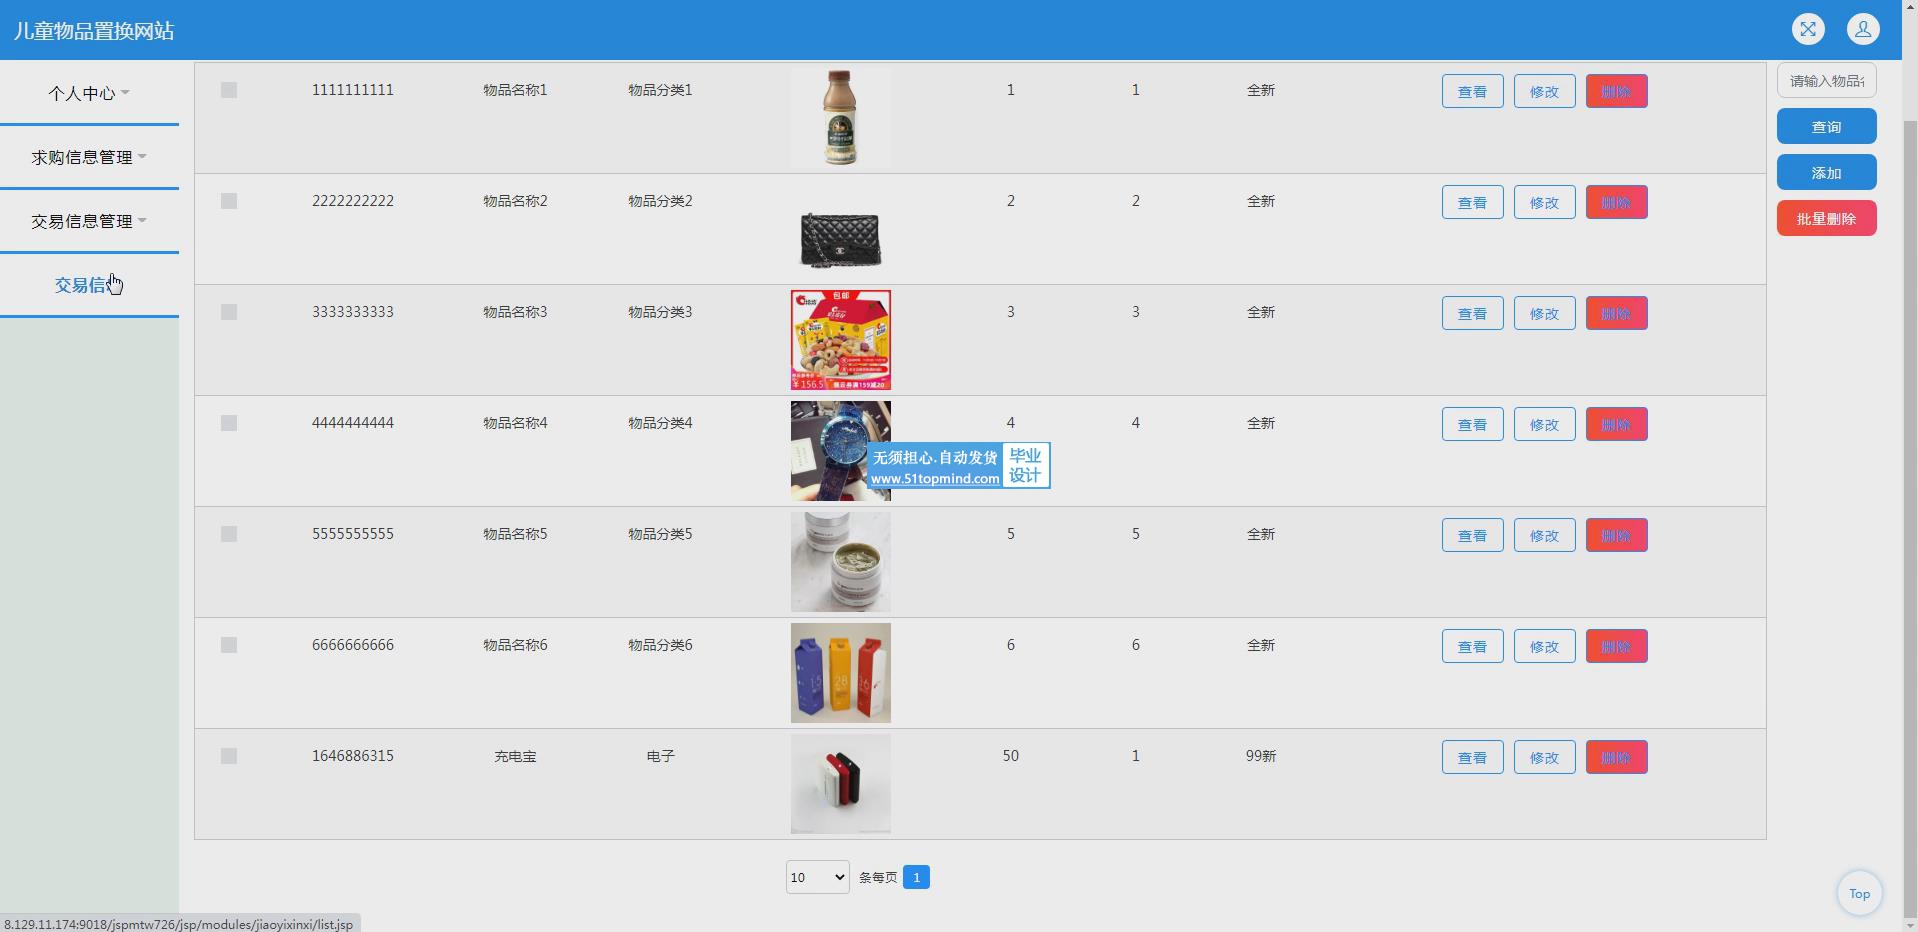Click the 儿童物品置换网站 site title
Screen dimensions: 1918x932
[x=94, y=31]
